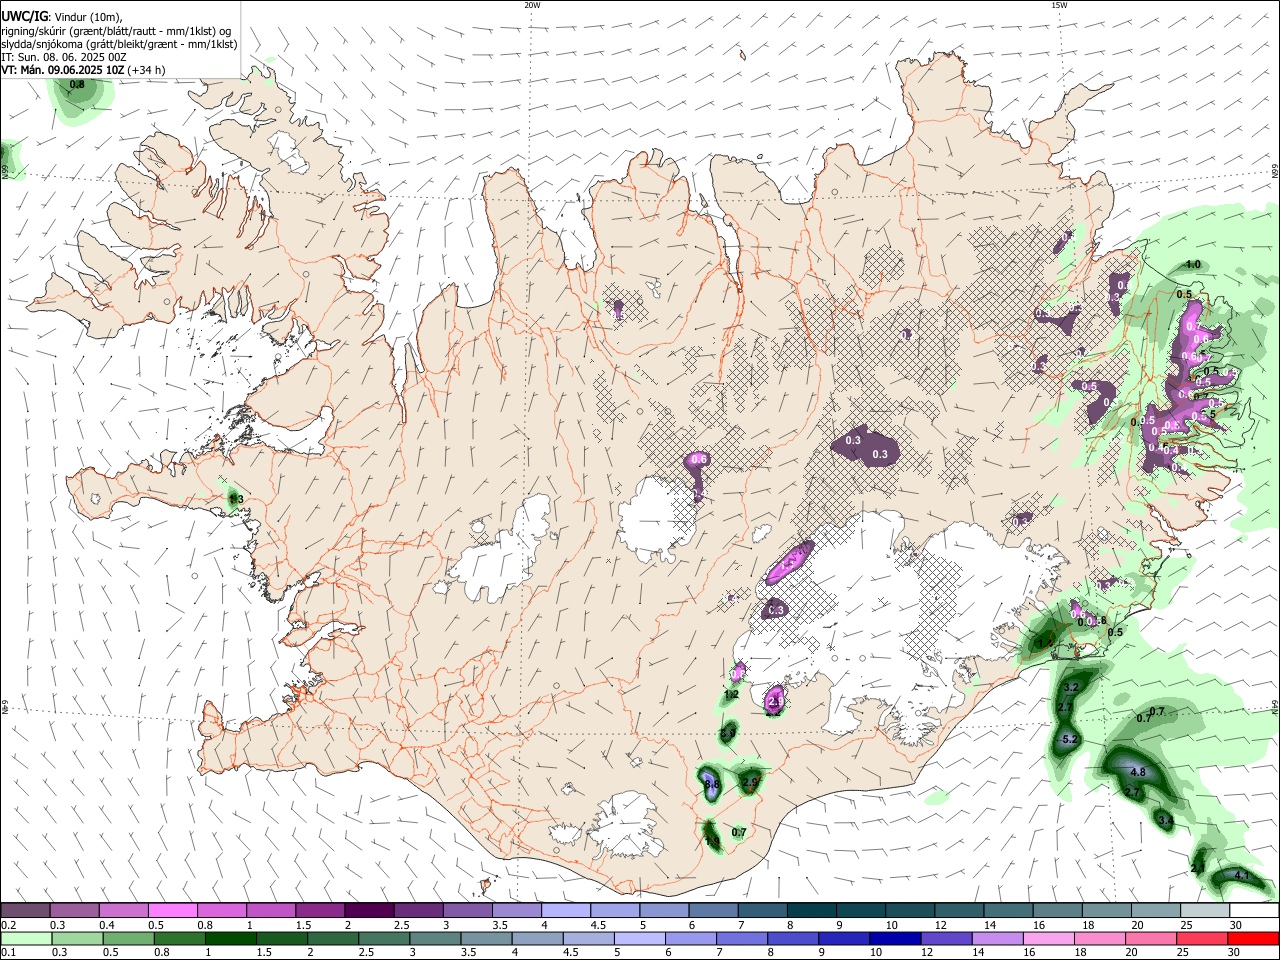
Task: Click the 4.8 rainfall value offshore
Action: tap(1137, 772)
